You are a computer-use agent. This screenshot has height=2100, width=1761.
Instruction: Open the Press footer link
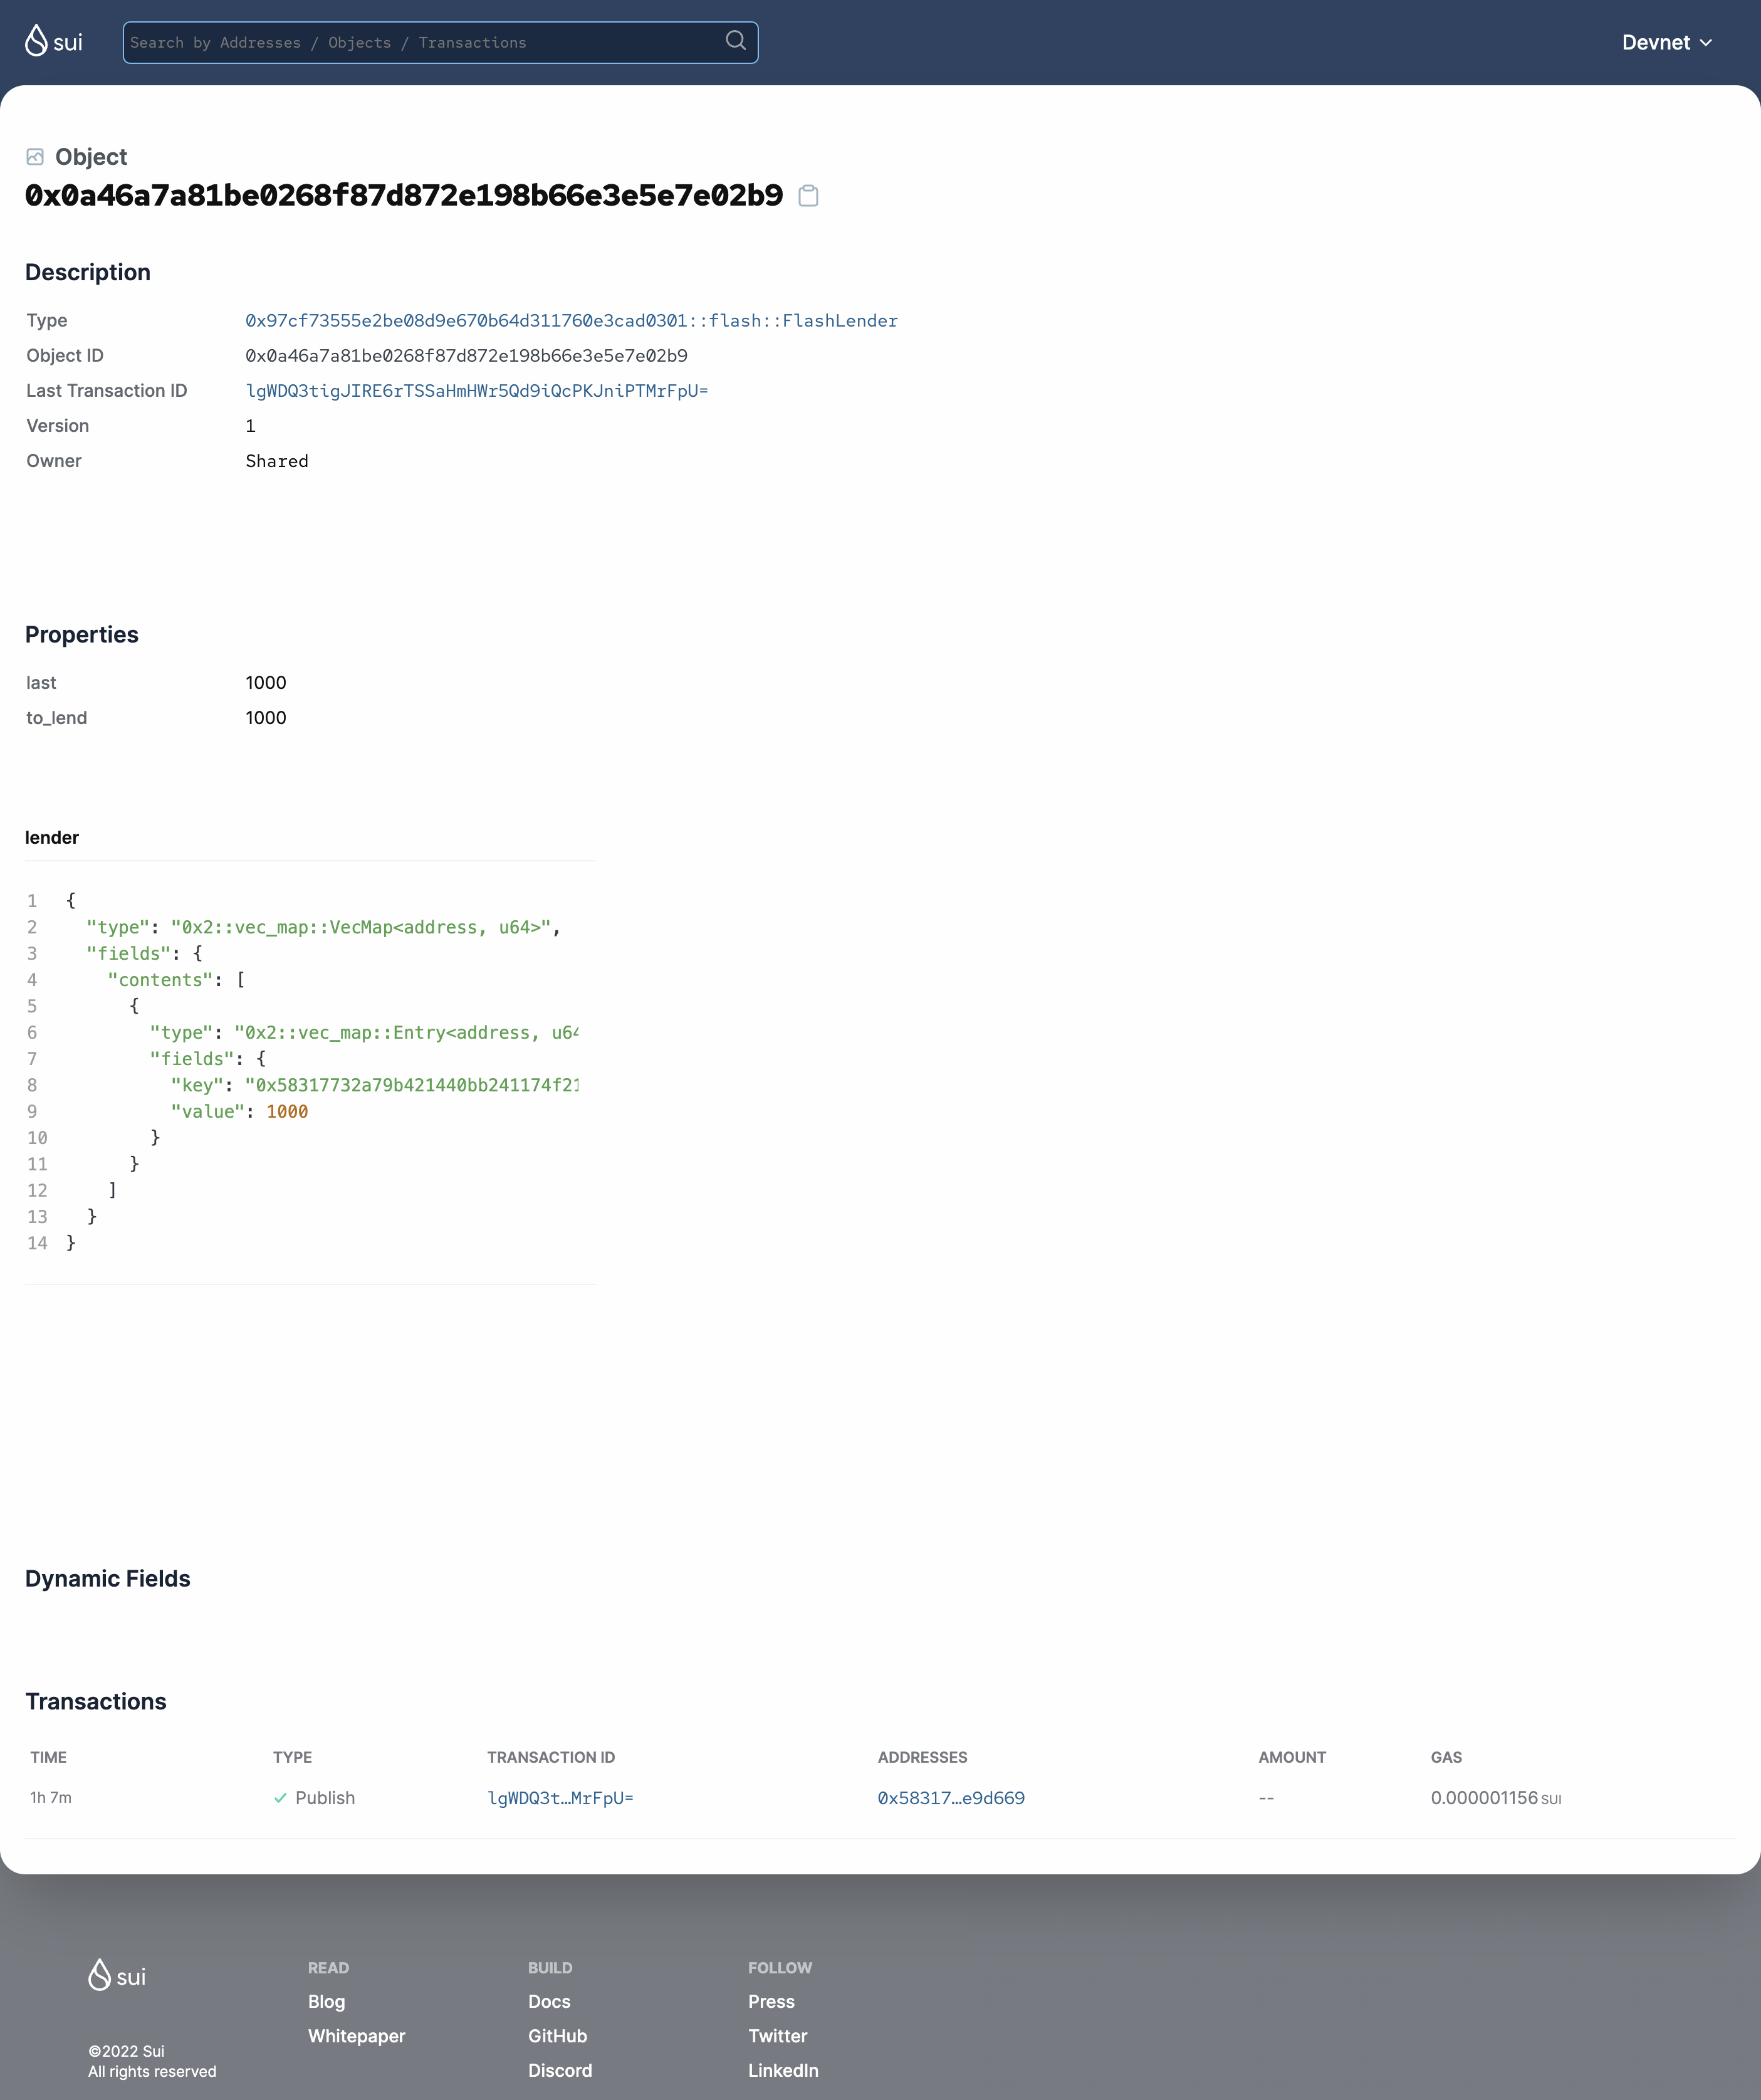click(x=771, y=2001)
